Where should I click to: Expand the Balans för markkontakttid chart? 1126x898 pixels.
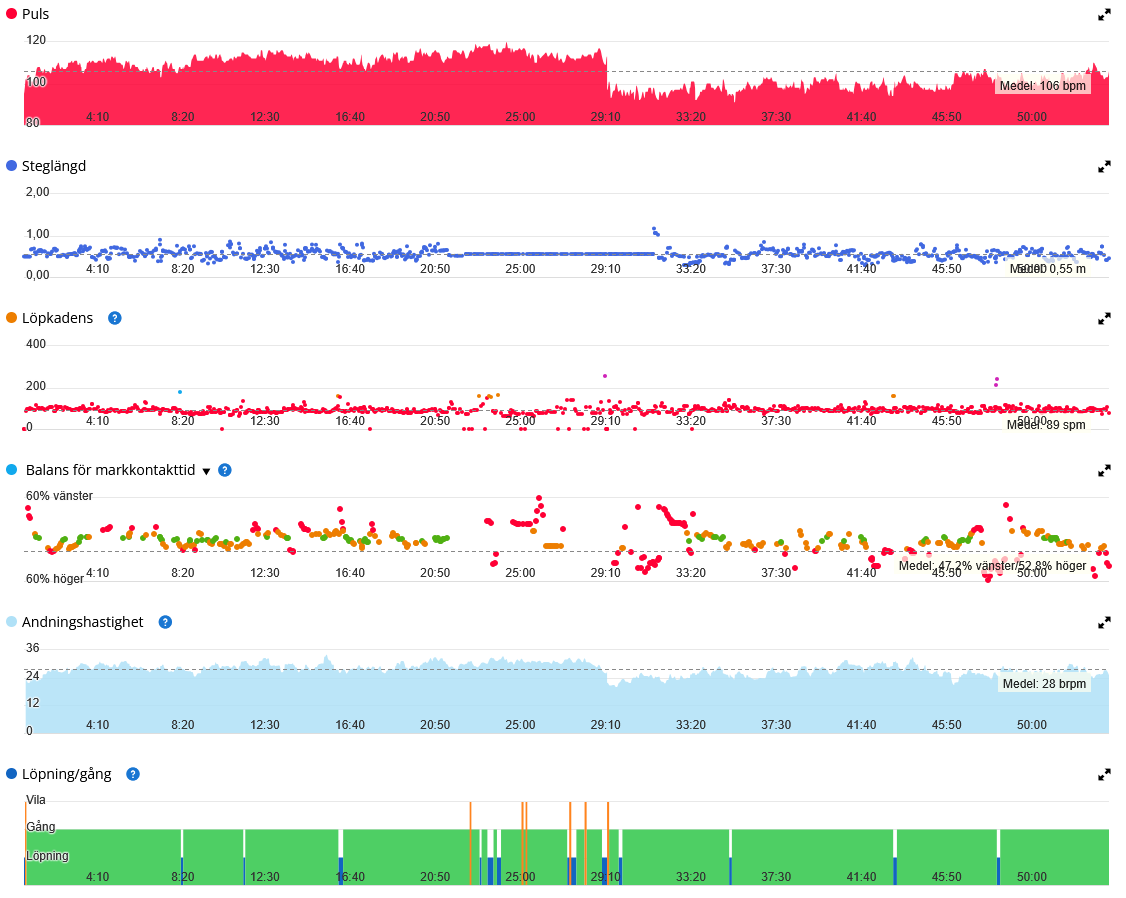point(1104,471)
